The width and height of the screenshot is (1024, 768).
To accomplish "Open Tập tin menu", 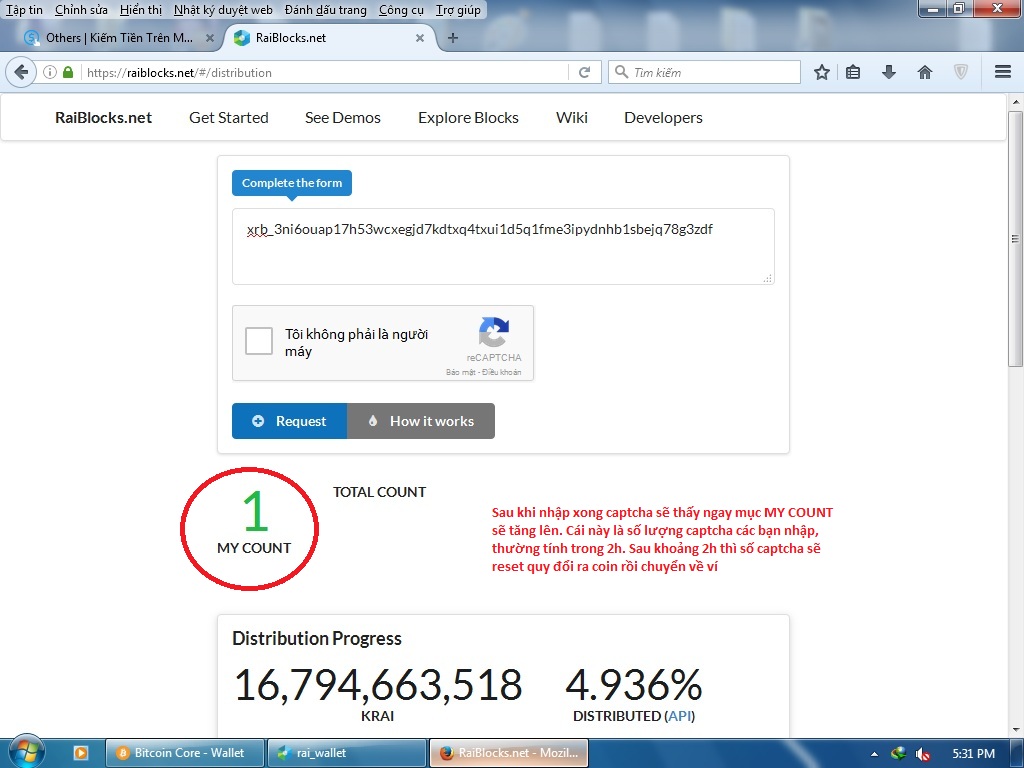I will [x=24, y=10].
